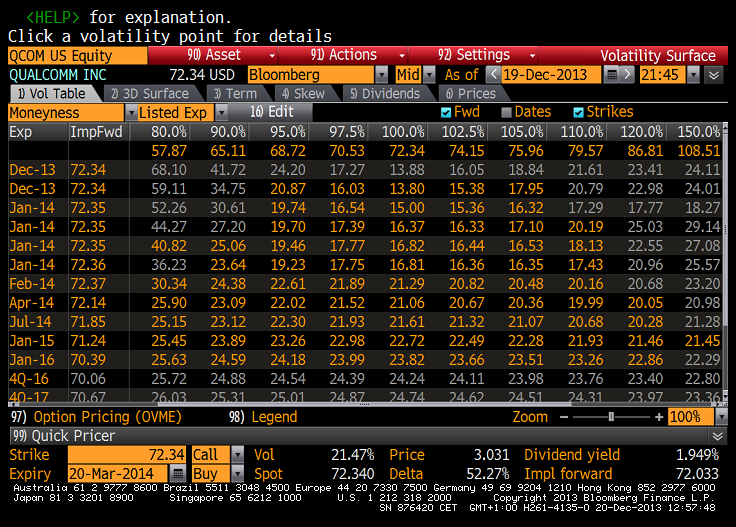Screen dimensions: 736x527
Task: Open the 92) Settings menu
Action: [x=474, y=55]
